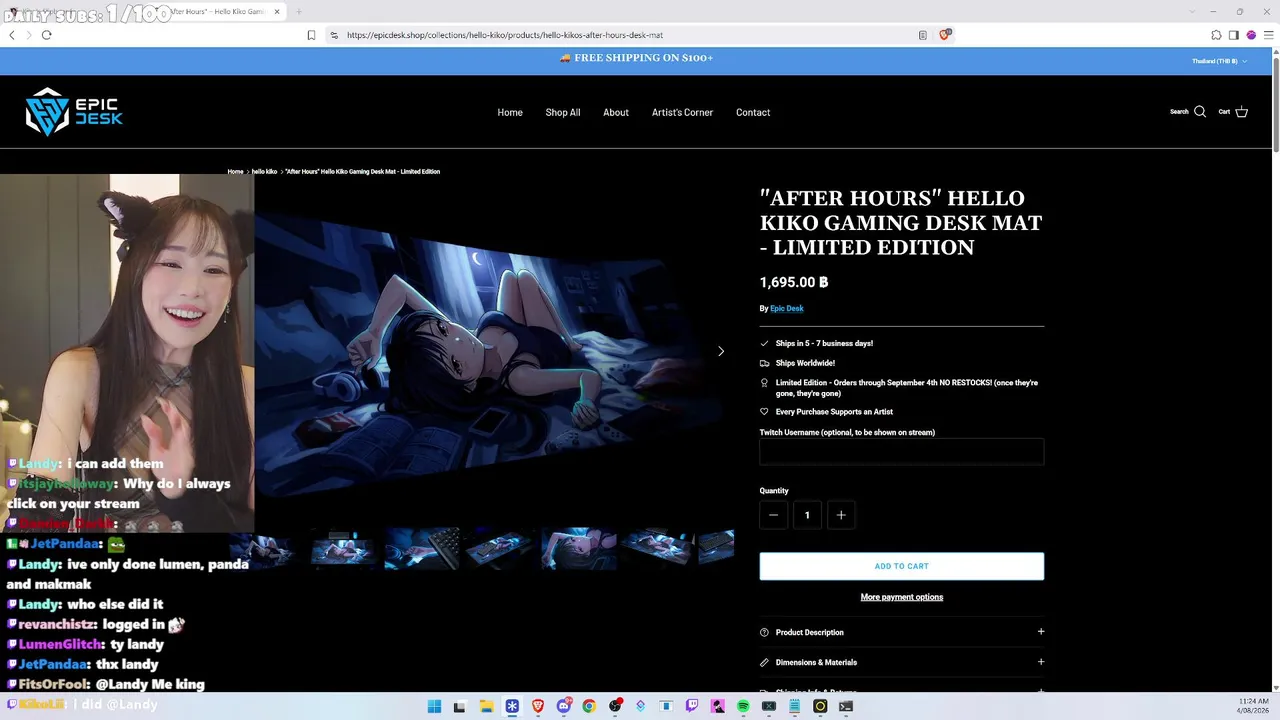Open OBS Studio from the taskbar
The width and height of the screenshot is (1280, 720).
[615, 706]
